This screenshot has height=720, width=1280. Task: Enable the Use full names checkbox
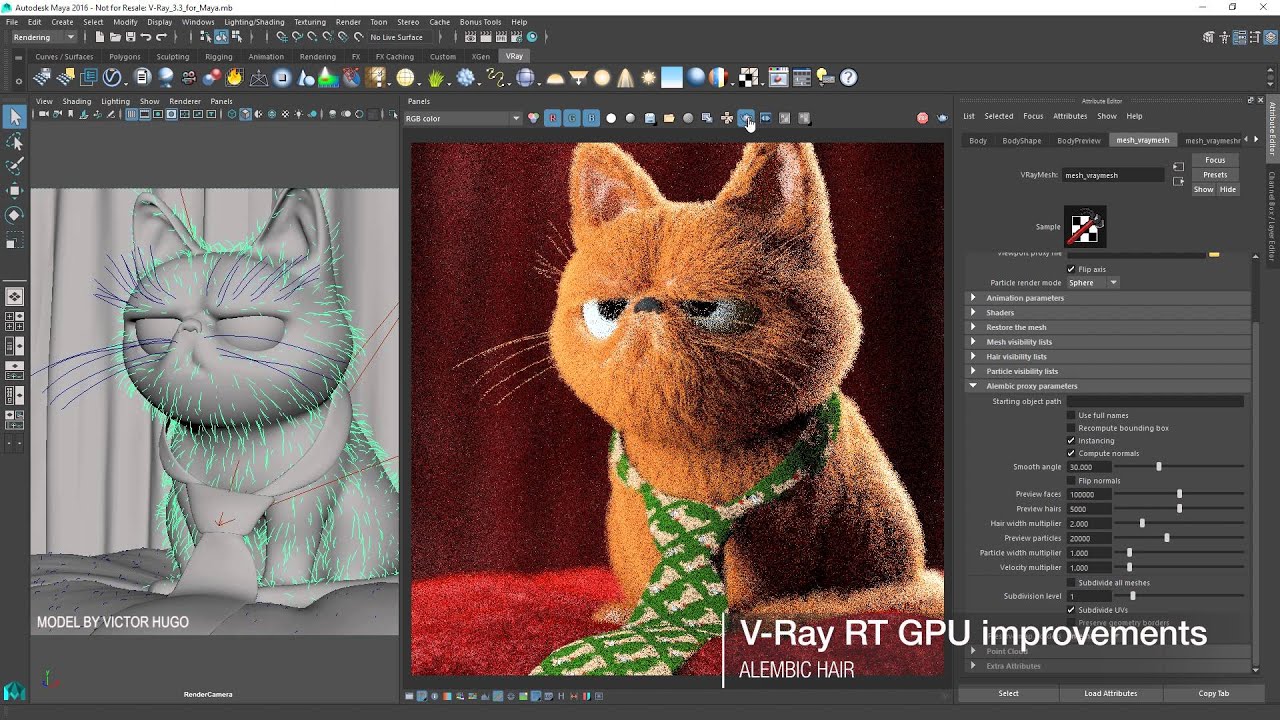coord(1071,415)
